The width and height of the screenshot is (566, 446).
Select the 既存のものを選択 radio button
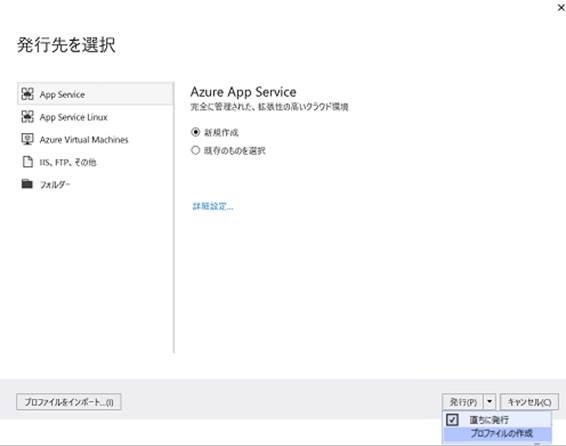point(195,150)
